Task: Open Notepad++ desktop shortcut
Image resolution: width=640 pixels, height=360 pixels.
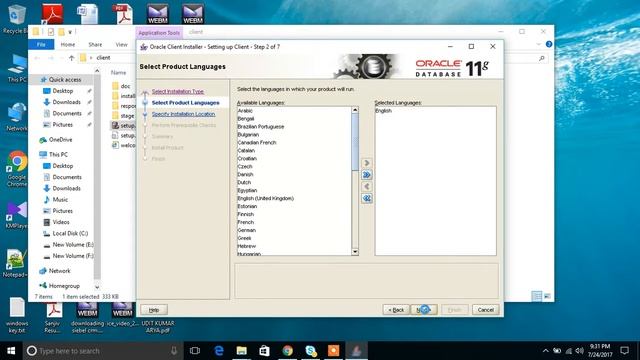Action: pyautogui.click(x=16, y=263)
